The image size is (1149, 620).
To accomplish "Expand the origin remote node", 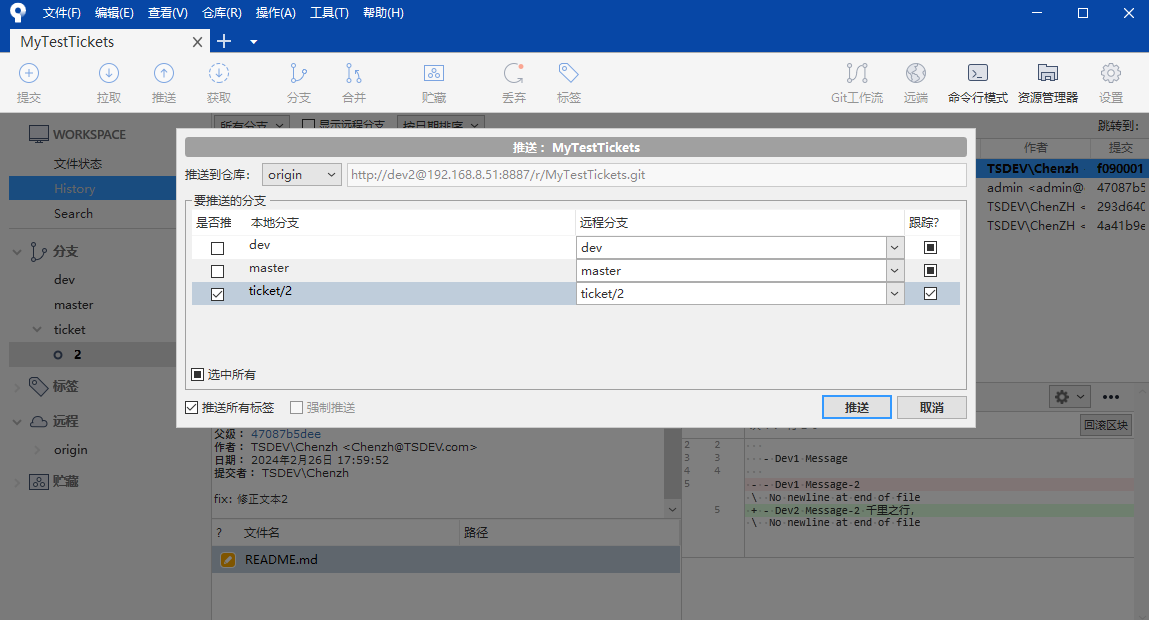I will pos(37,450).
